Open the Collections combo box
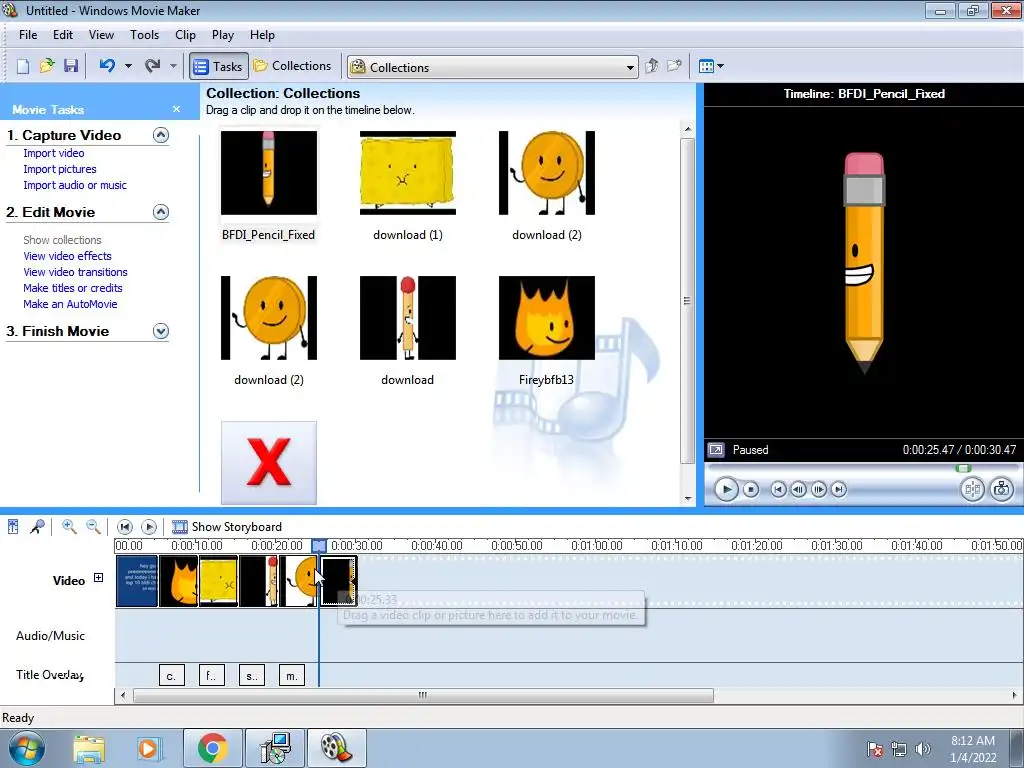The image size is (1024, 768). [492, 67]
